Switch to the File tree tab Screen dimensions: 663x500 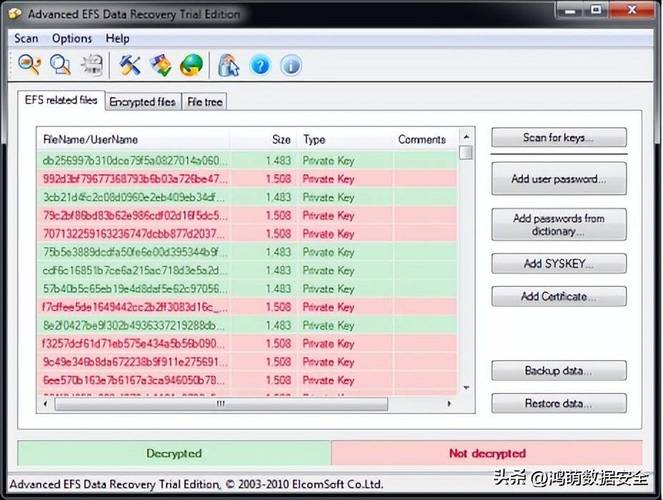[x=205, y=102]
